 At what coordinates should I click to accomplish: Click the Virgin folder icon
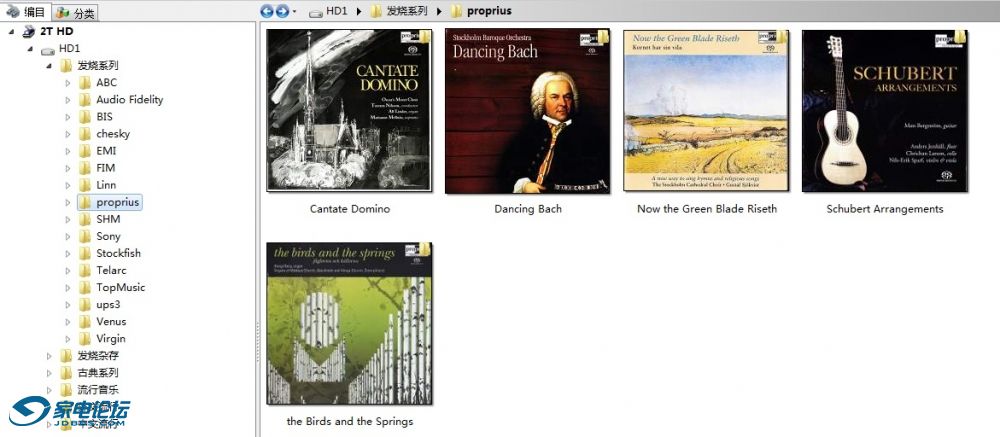pyautogui.click(x=85, y=339)
